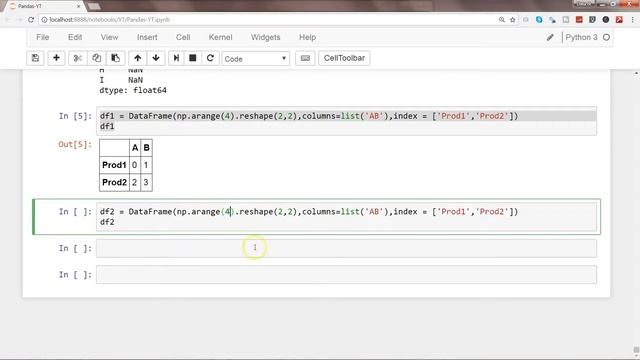
Task: Click the Python 3 kernel name
Action: pos(581,37)
